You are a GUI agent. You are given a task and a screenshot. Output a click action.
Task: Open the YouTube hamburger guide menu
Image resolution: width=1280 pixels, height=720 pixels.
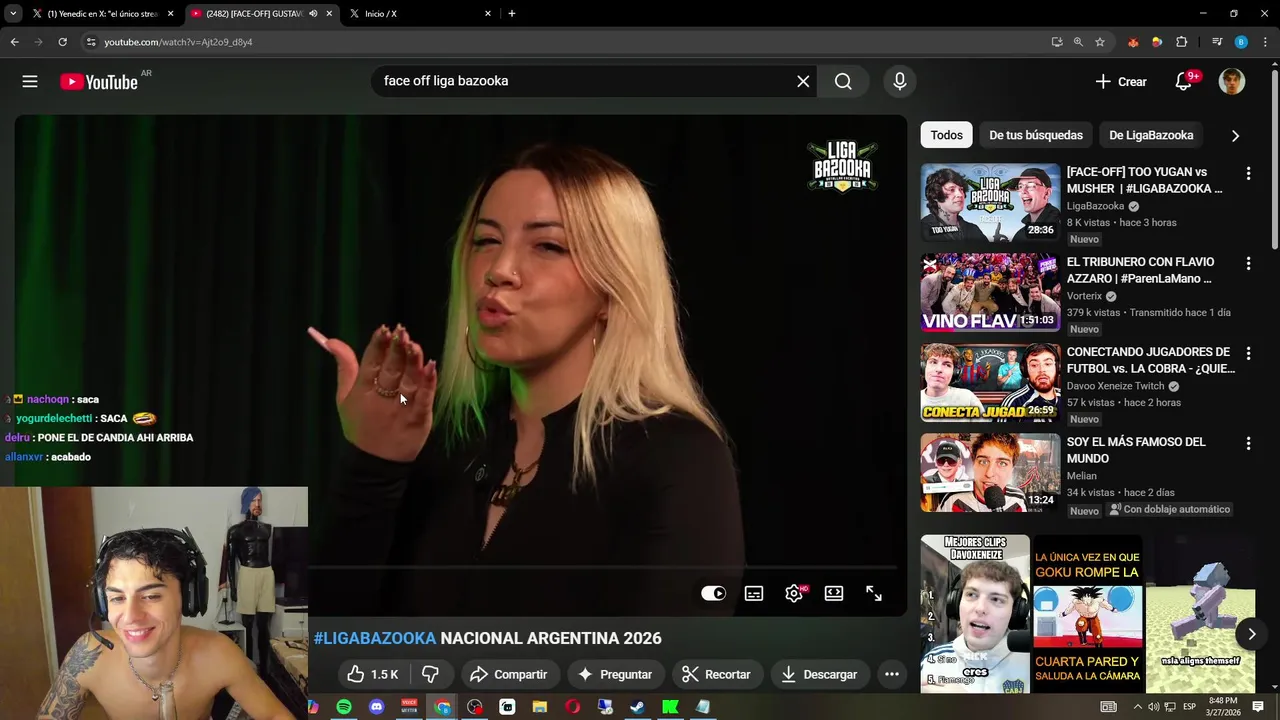30,82
